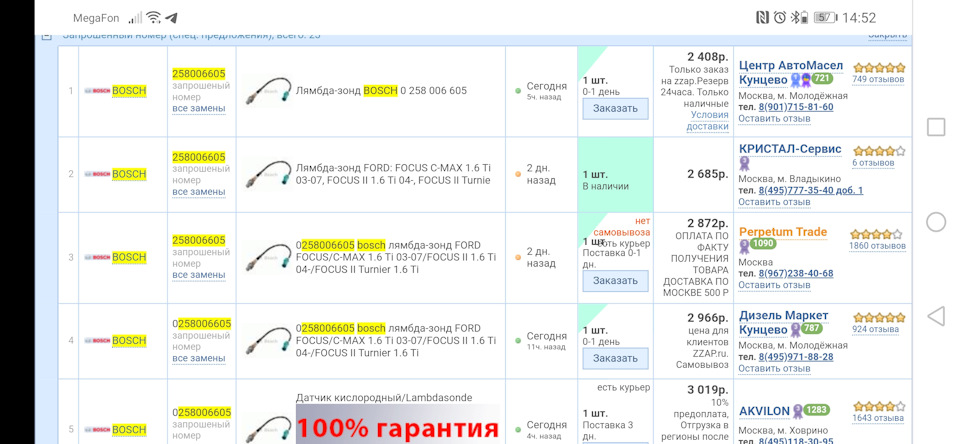Screen dimensions: 960x444
Task: Open the 1860 отзывов reviews link
Action: (878, 246)
